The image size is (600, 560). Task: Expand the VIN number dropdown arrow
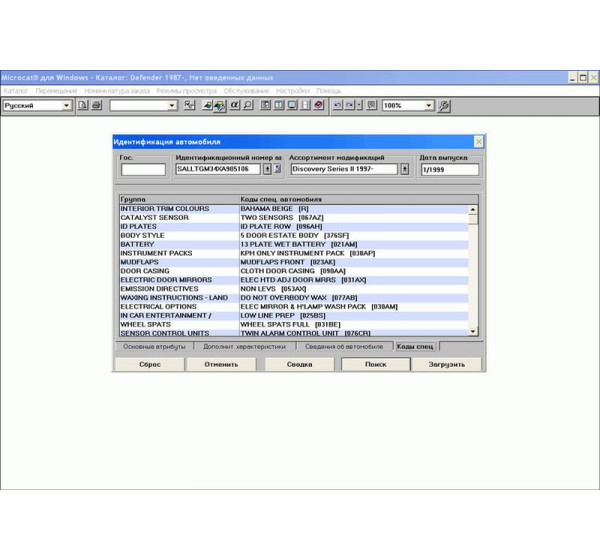tap(267, 169)
